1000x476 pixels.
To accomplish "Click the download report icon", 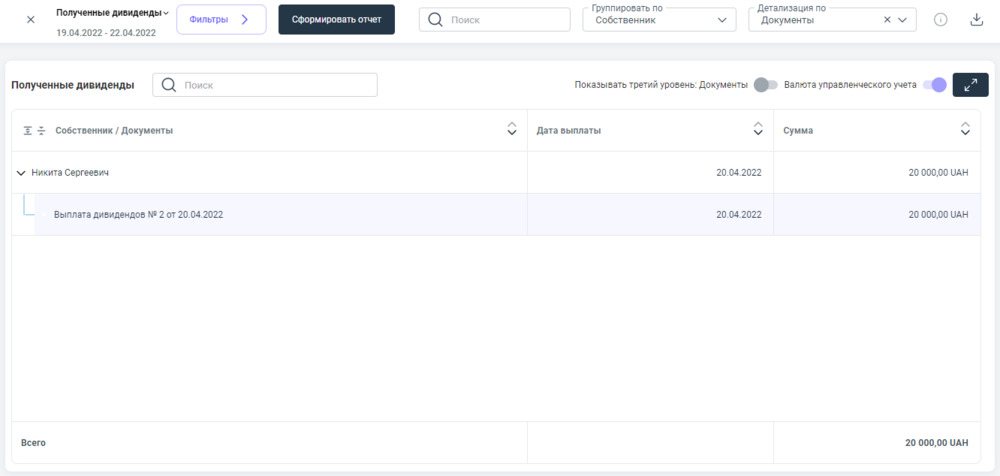I will [977, 20].
